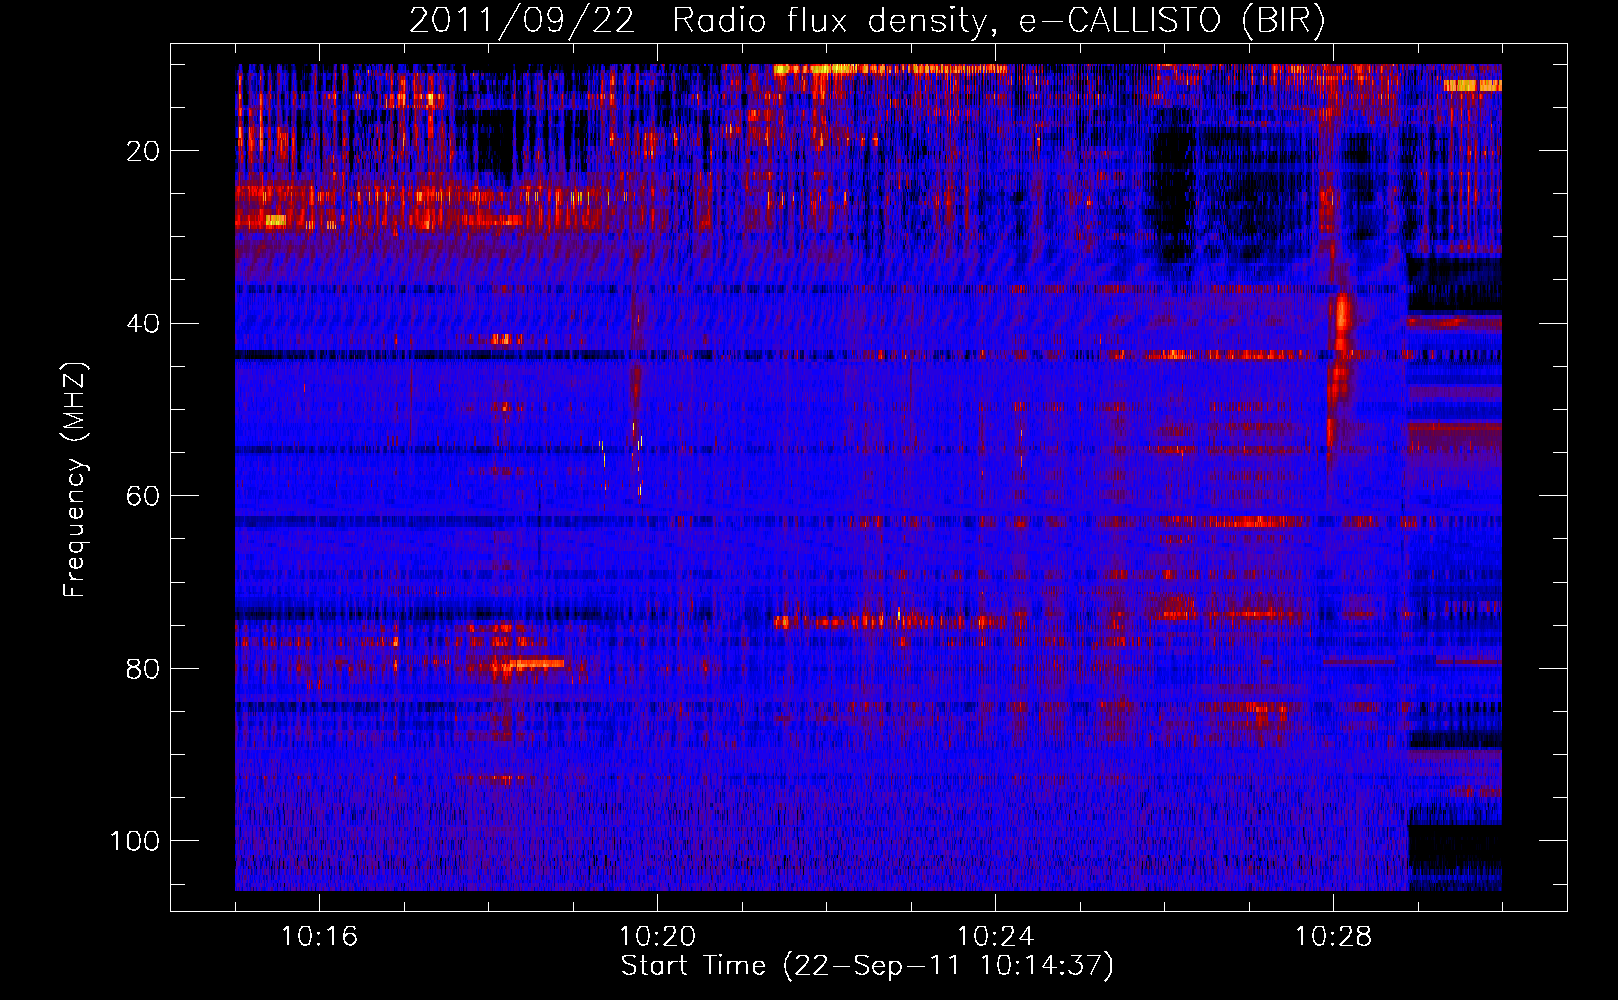Click the 10:28 time tick label

tap(1333, 936)
